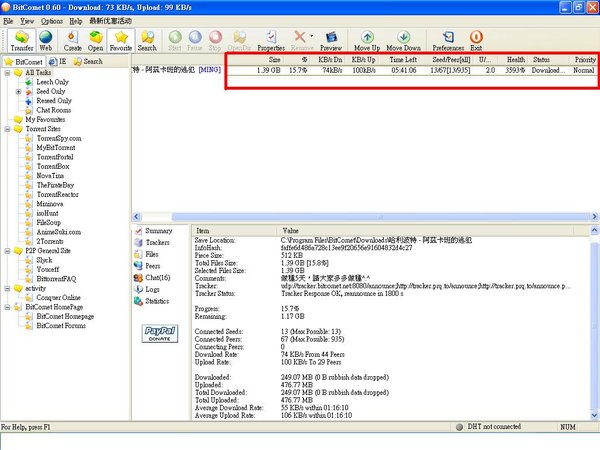Select the [MING] torrent task row

[x=365, y=70]
